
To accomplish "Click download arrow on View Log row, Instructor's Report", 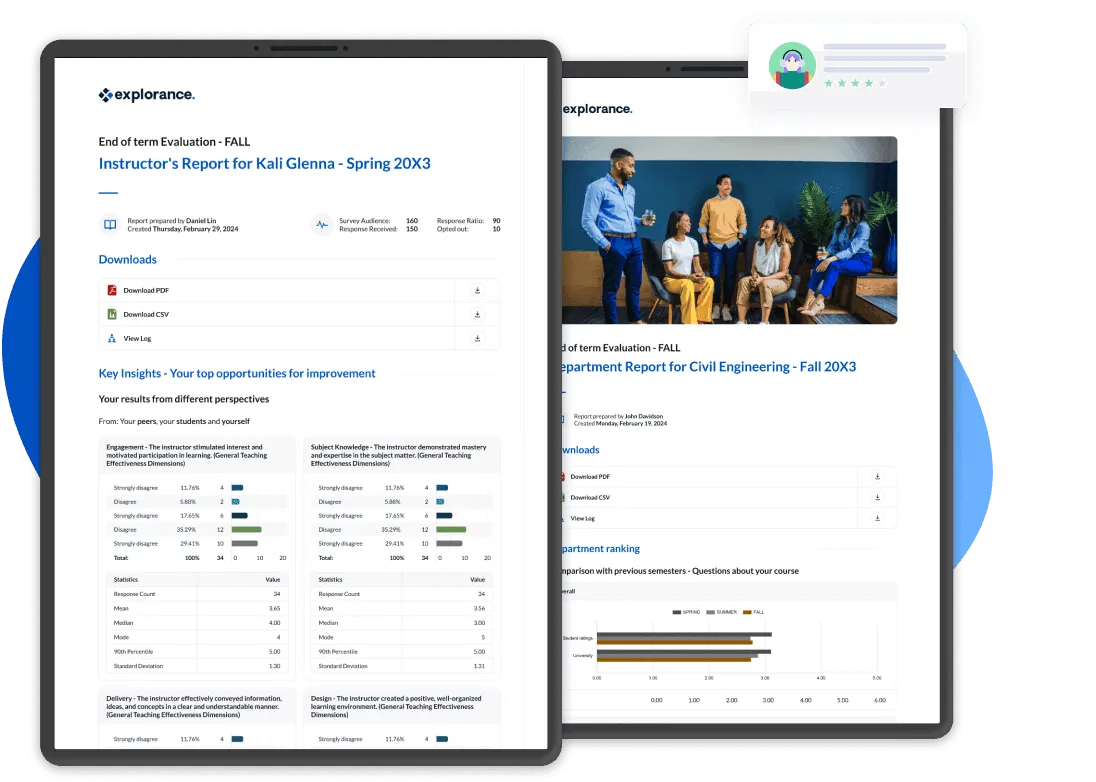I will click(x=477, y=338).
